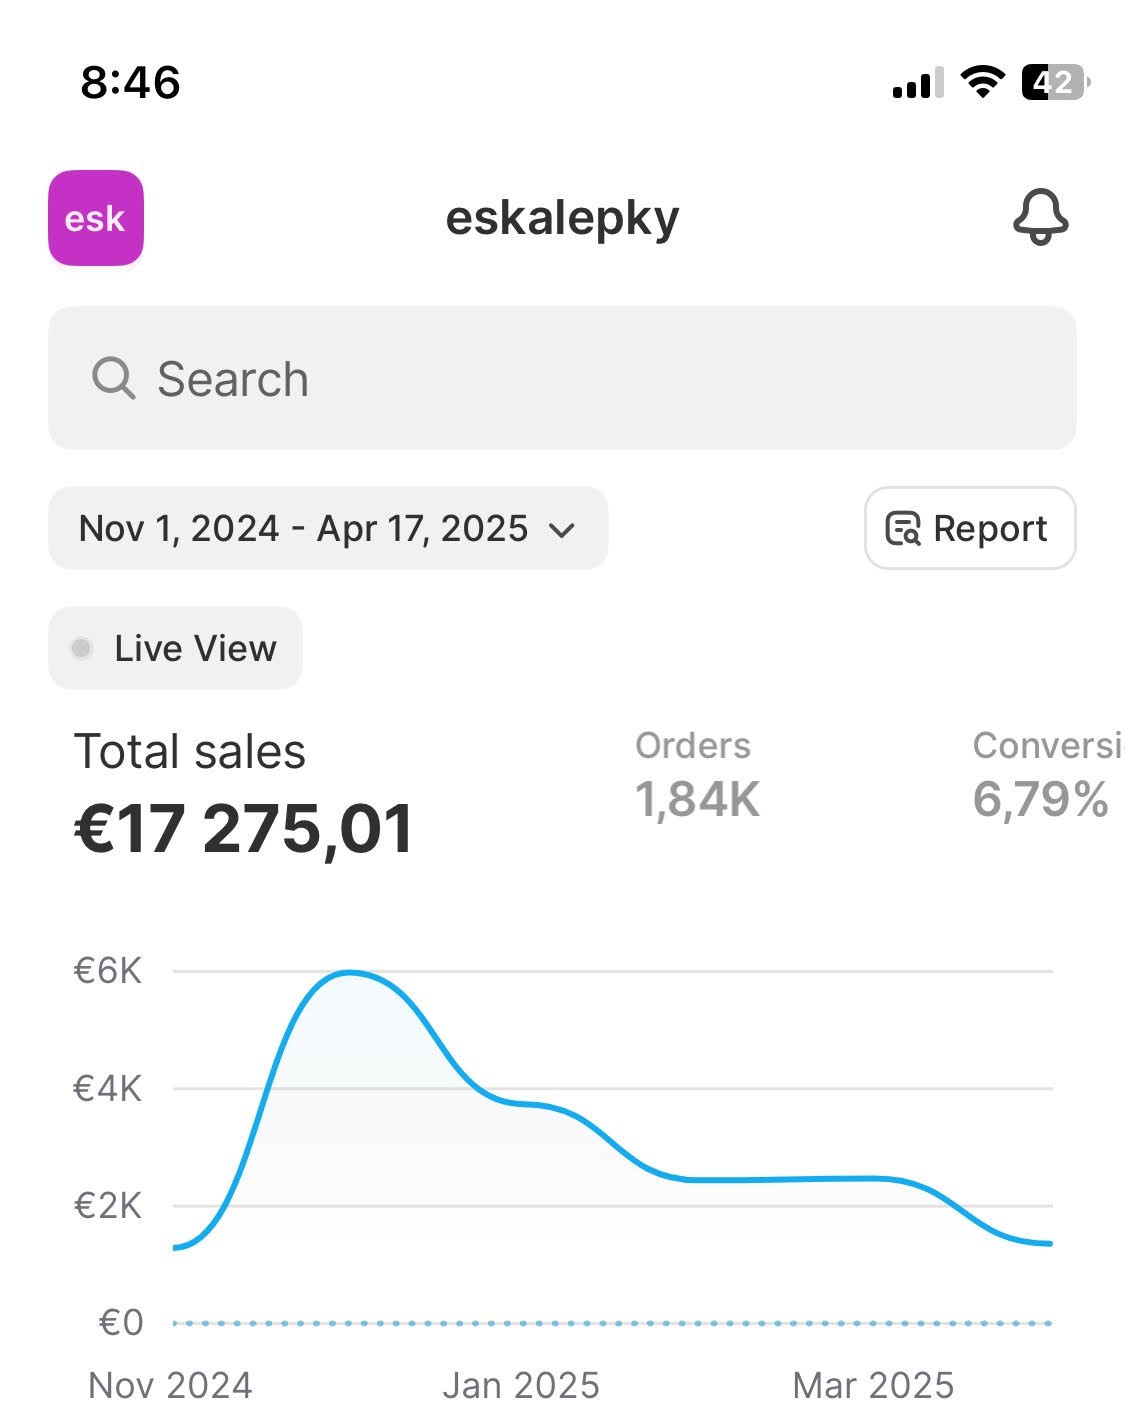The image size is (1125, 1425).
Task: Click the Report document icon
Action: click(x=903, y=528)
